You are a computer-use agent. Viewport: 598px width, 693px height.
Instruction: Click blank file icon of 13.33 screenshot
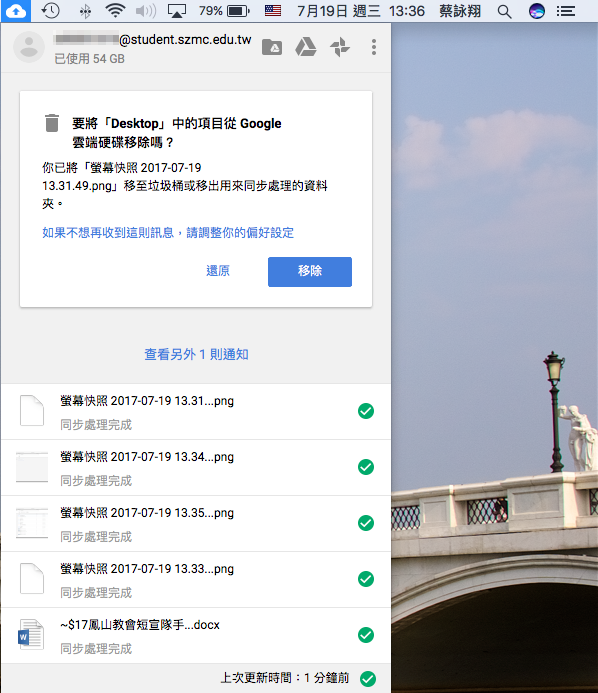(x=32, y=579)
